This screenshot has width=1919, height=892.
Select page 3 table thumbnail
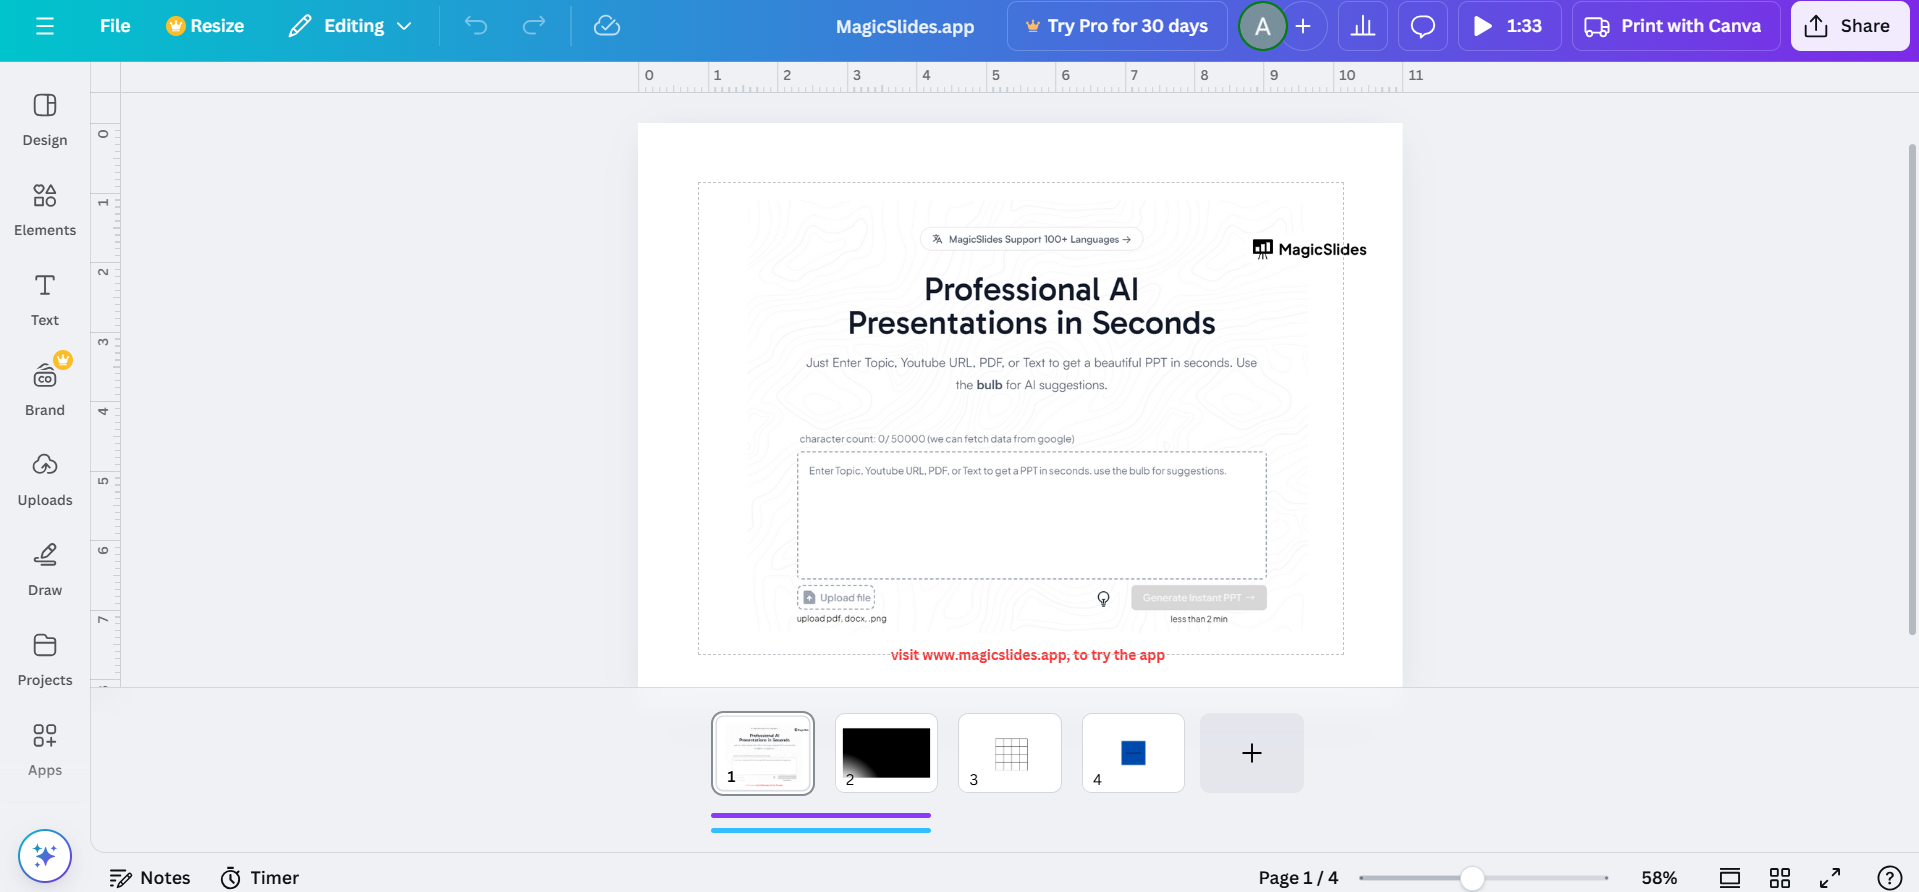tap(1010, 753)
